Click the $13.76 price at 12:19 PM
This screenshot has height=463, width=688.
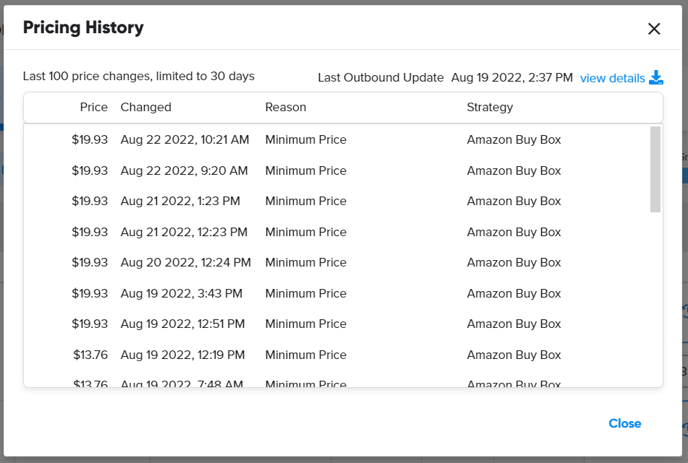coord(90,355)
